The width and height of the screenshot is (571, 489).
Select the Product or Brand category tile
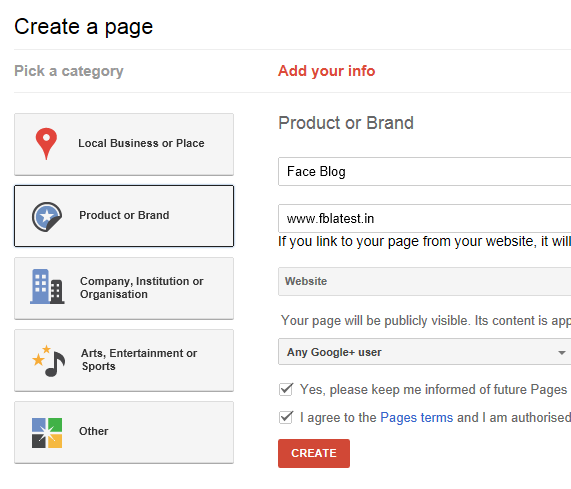(x=124, y=216)
